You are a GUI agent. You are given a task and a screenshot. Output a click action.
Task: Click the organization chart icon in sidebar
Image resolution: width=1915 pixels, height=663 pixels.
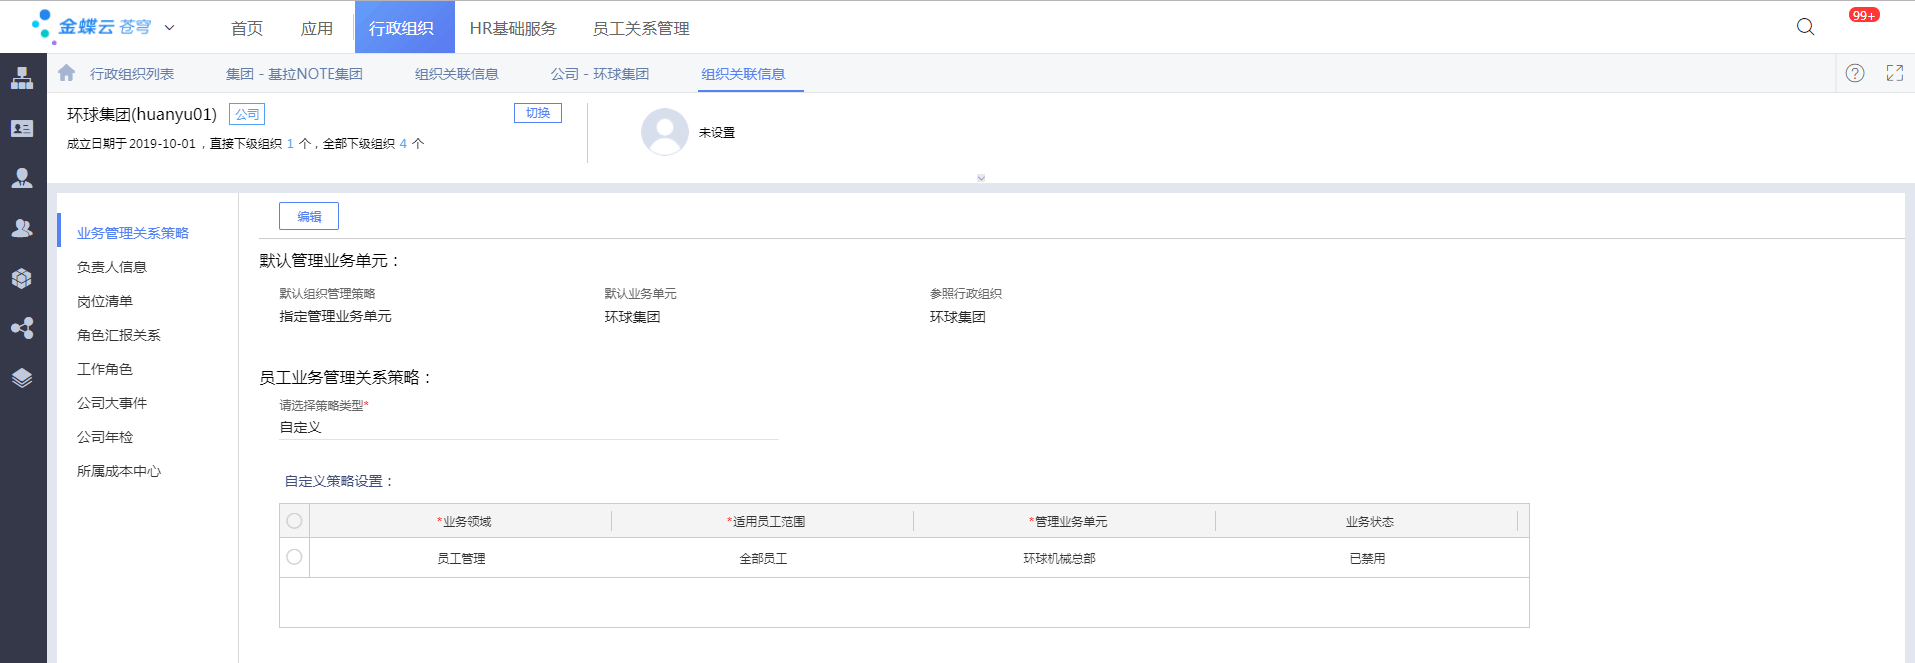pos(22,78)
